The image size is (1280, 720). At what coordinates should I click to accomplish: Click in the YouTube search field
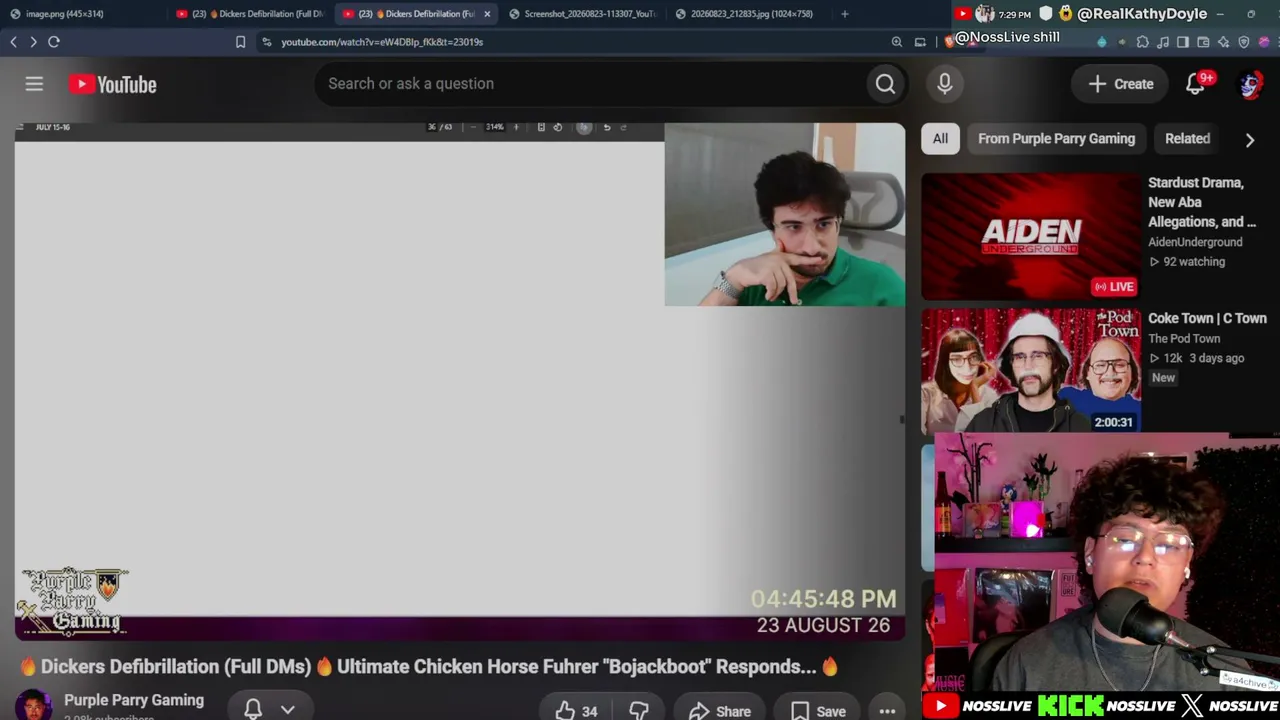click(x=590, y=84)
